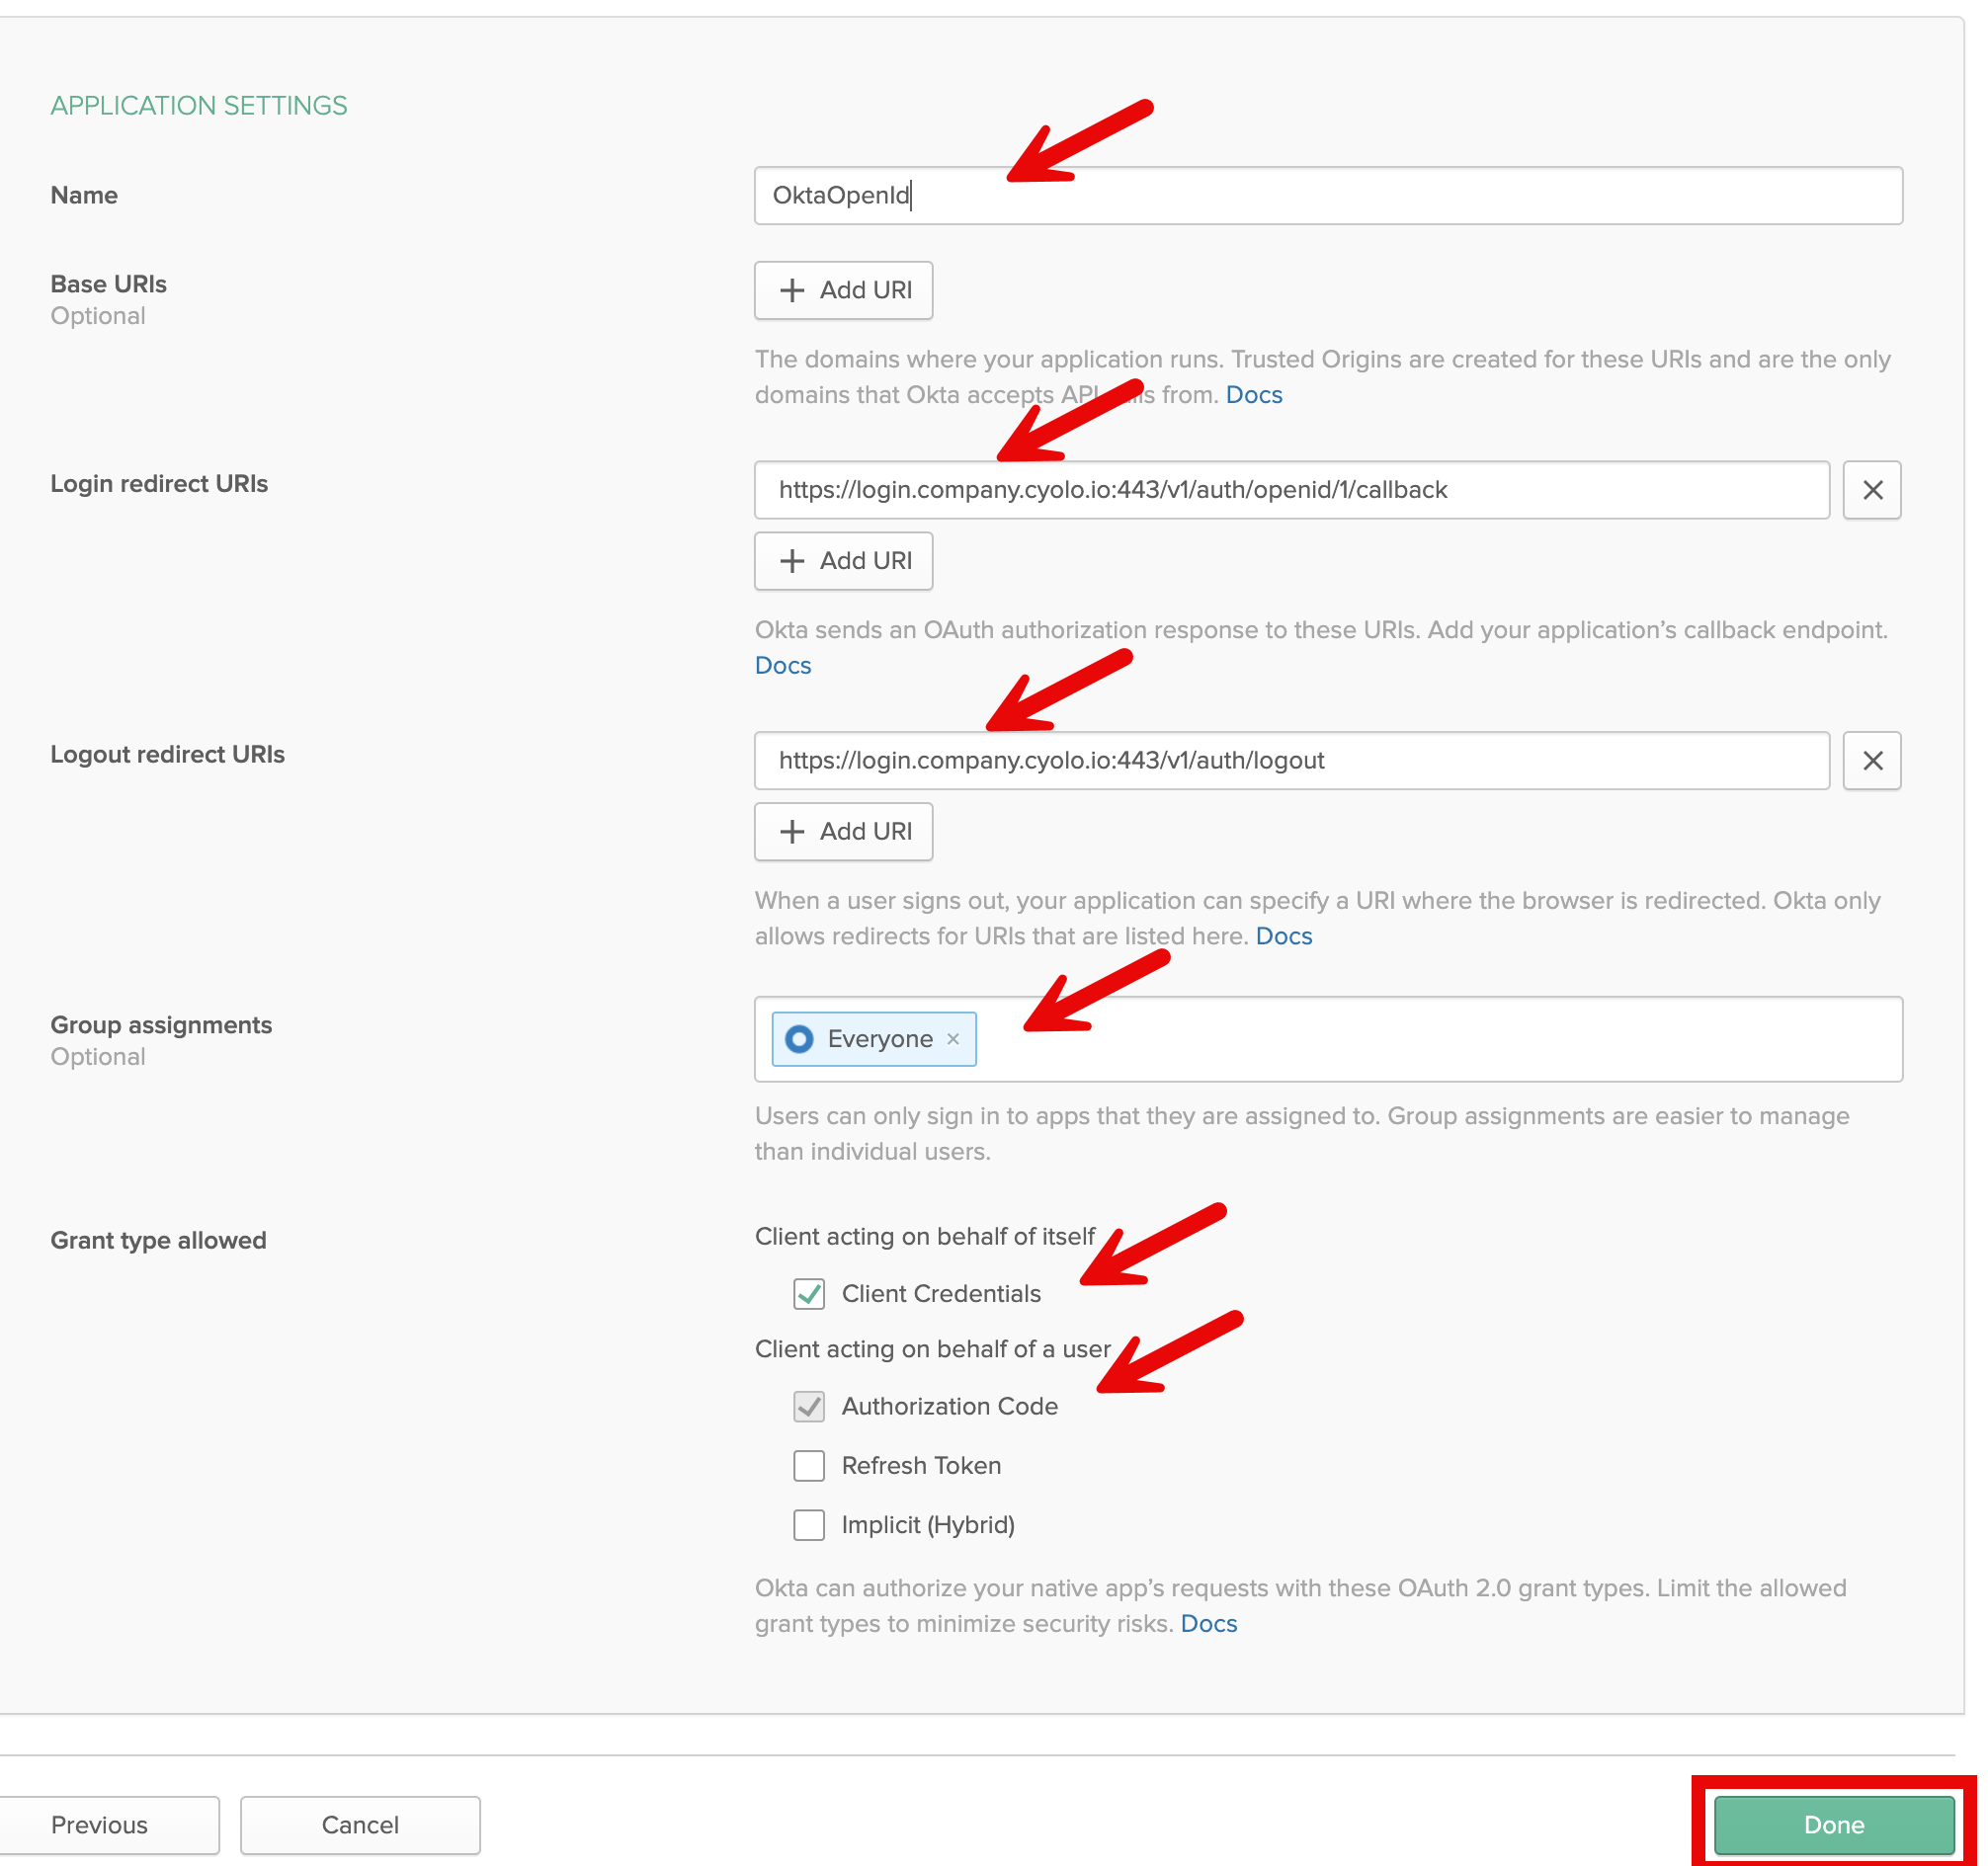Viewport: 1988px width, 1866px height.
Task: Click the plus icon under Logout redirect URIs
Action: pos(794,831)
